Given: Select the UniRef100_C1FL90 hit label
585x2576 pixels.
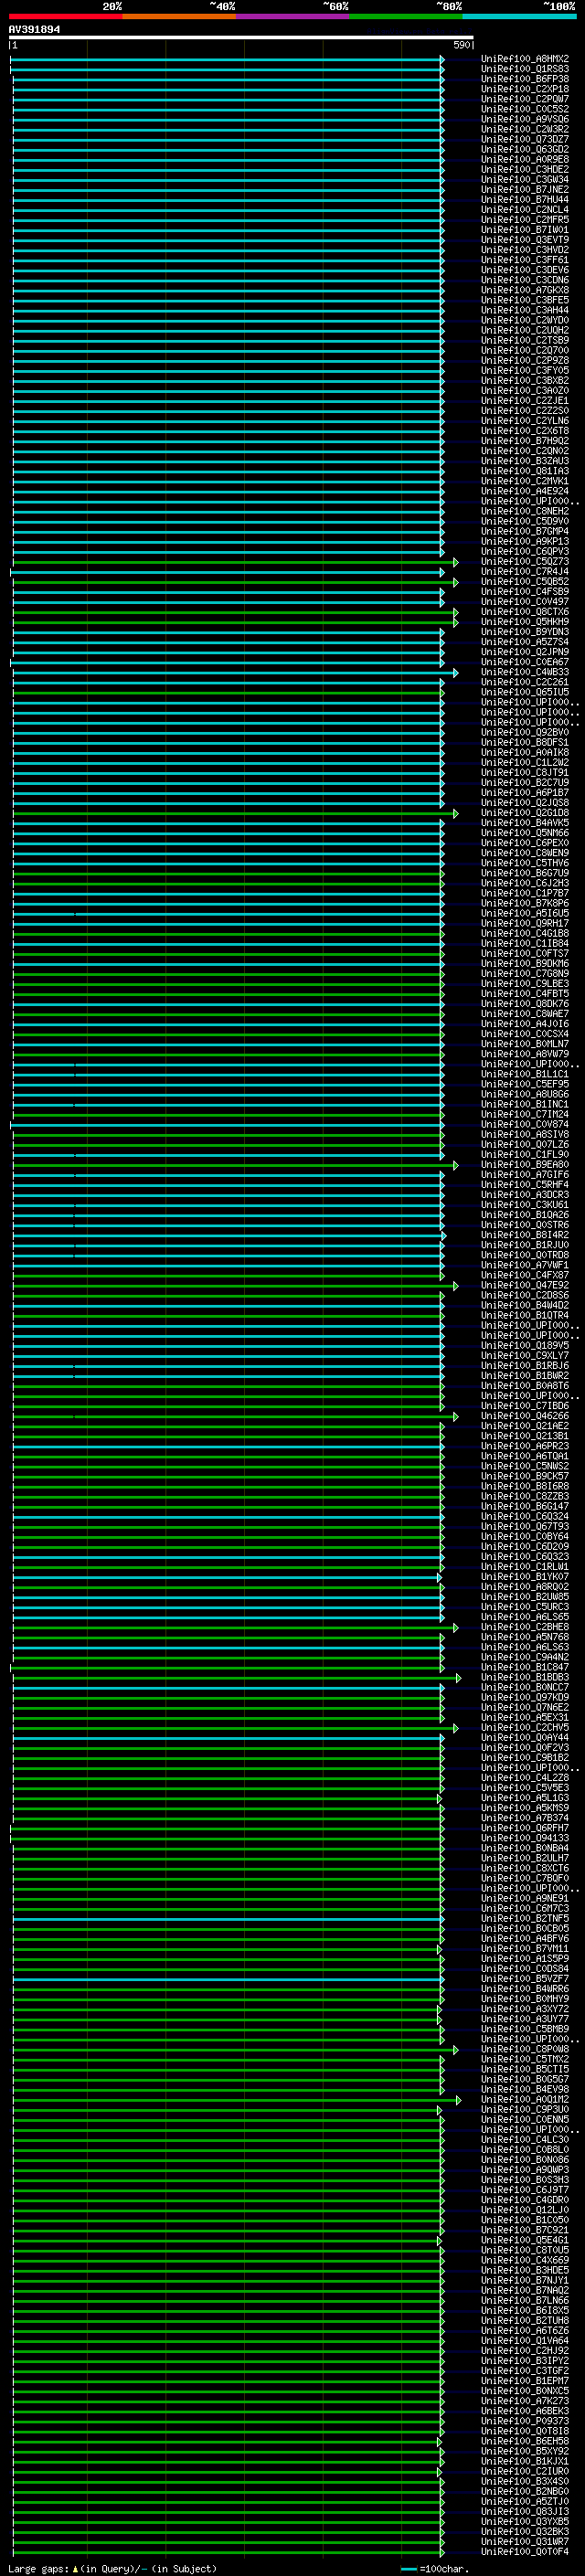Looking at the screenshot, I should click(524, 1155).
